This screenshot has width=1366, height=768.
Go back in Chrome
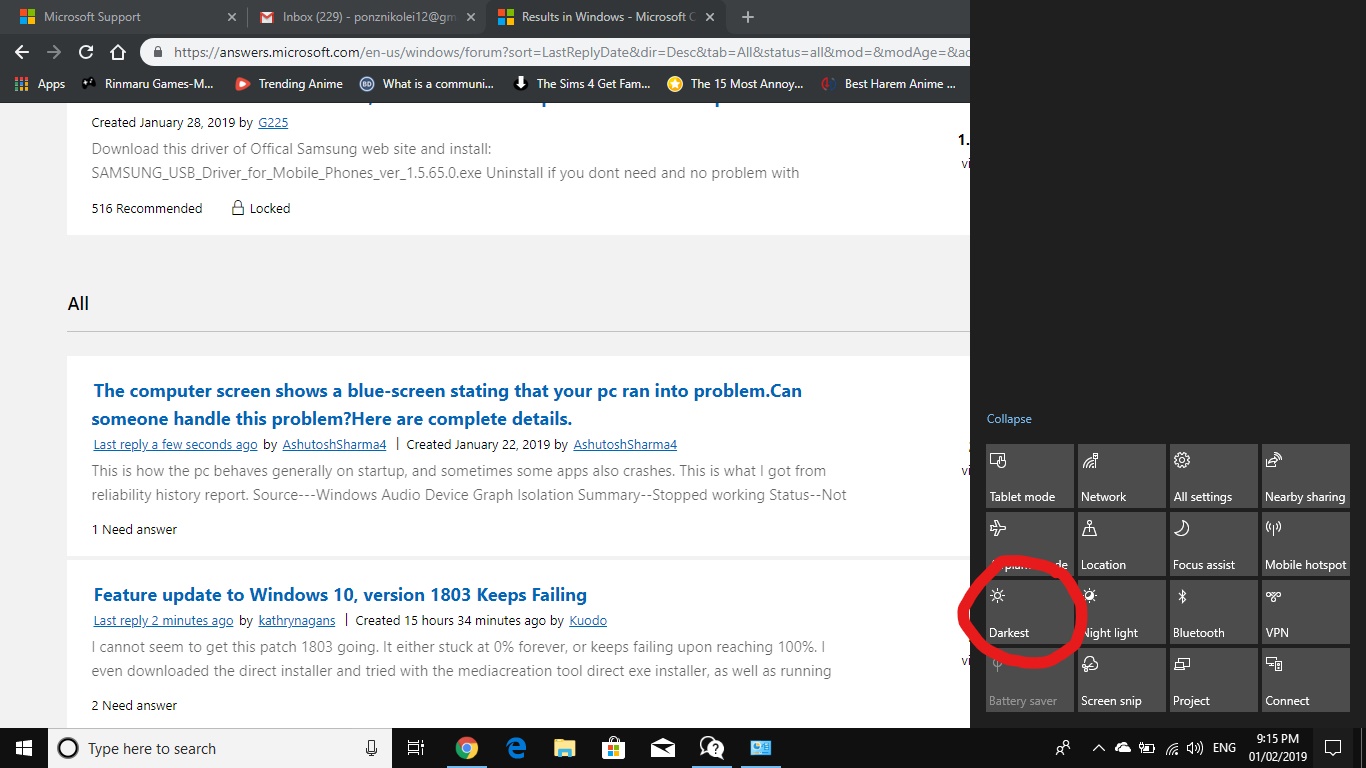22,52
